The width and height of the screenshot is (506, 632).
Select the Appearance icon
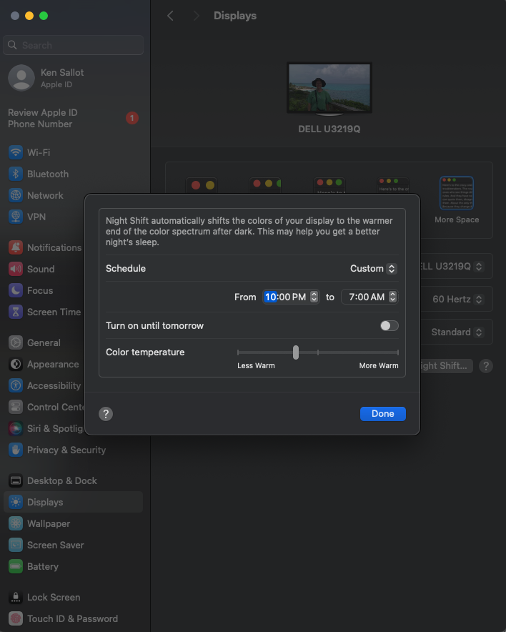click(16, 364)
